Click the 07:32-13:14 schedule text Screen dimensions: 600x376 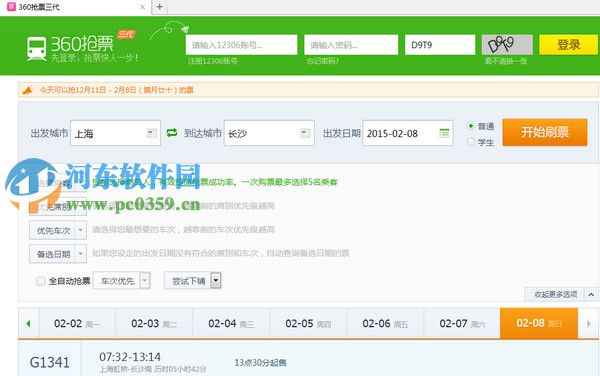coord(130,357)
